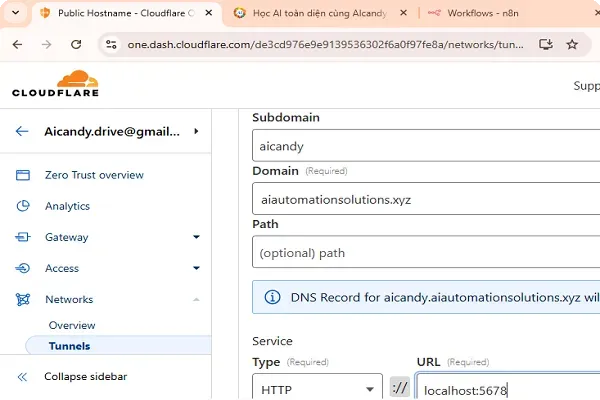
Task: Click the service URL field localhost:5678
Action: click(508, 387)
